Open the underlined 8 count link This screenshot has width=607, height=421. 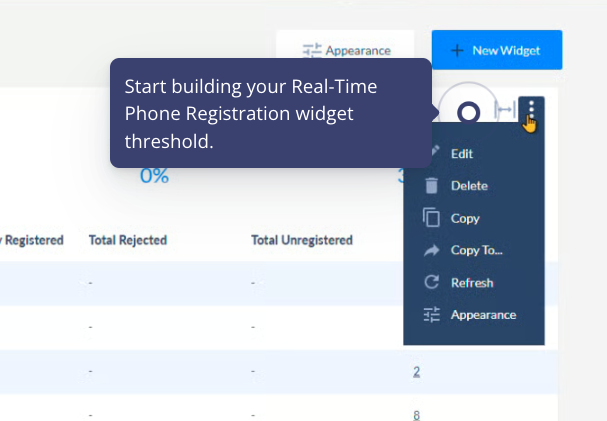tap(416, 414)
